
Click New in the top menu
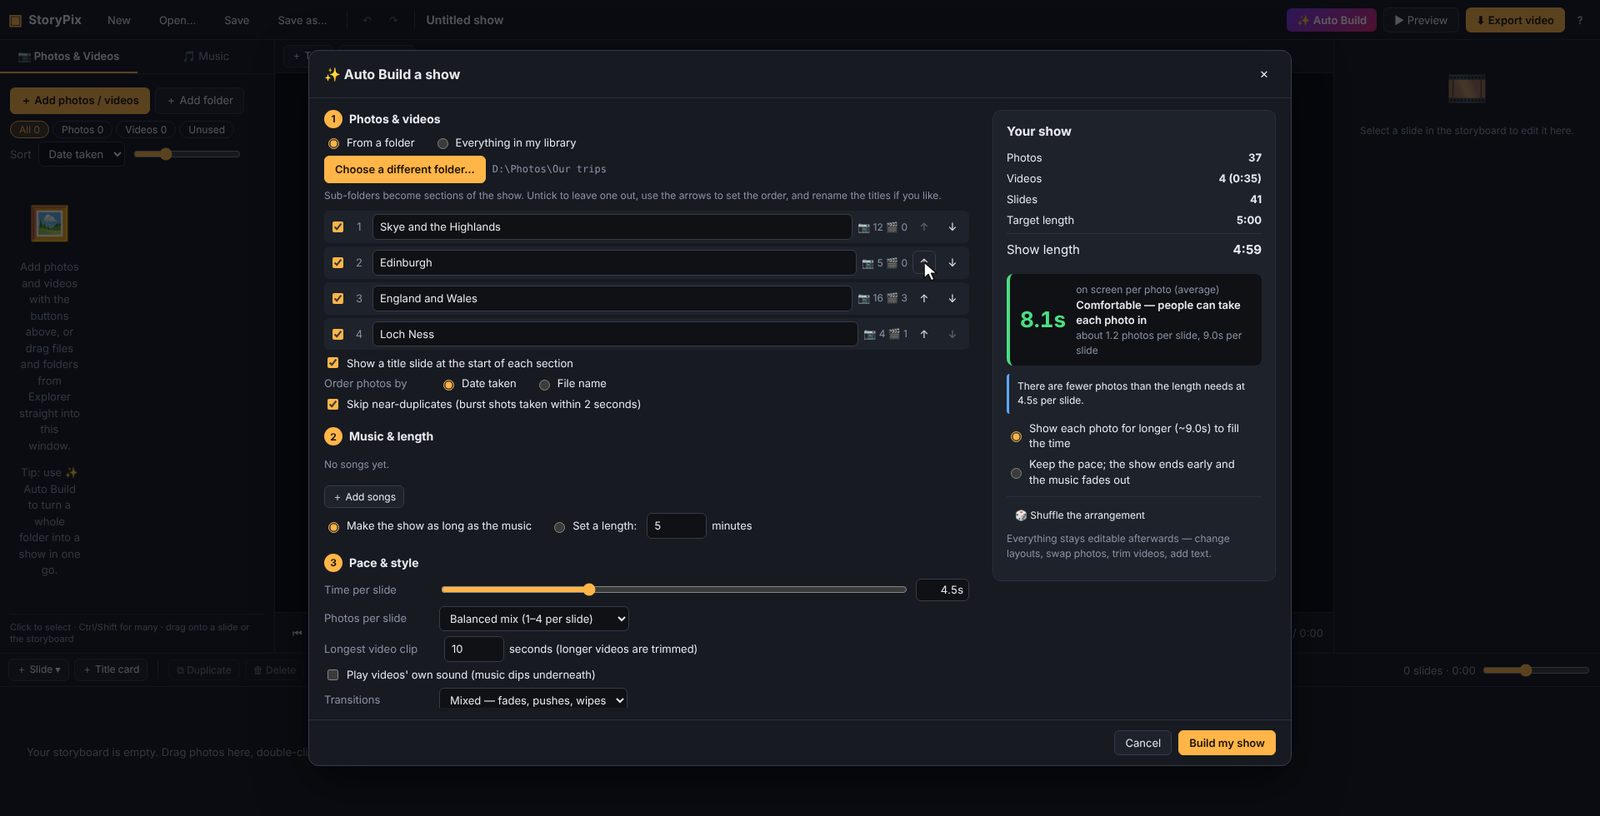click(119, 20)
